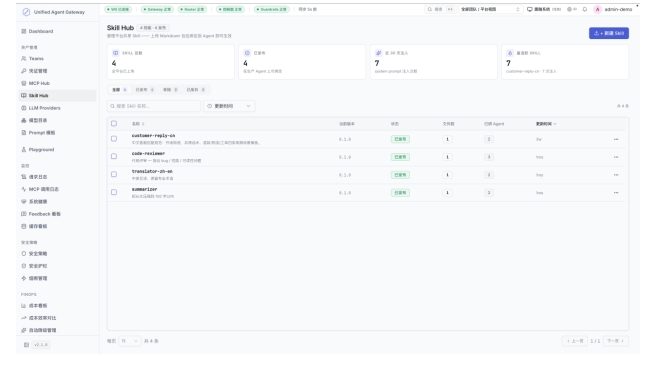Click the version cell in code-reviewer row
Image resolution: width=650 pixels, height=372 pixels.
point(344,157)
